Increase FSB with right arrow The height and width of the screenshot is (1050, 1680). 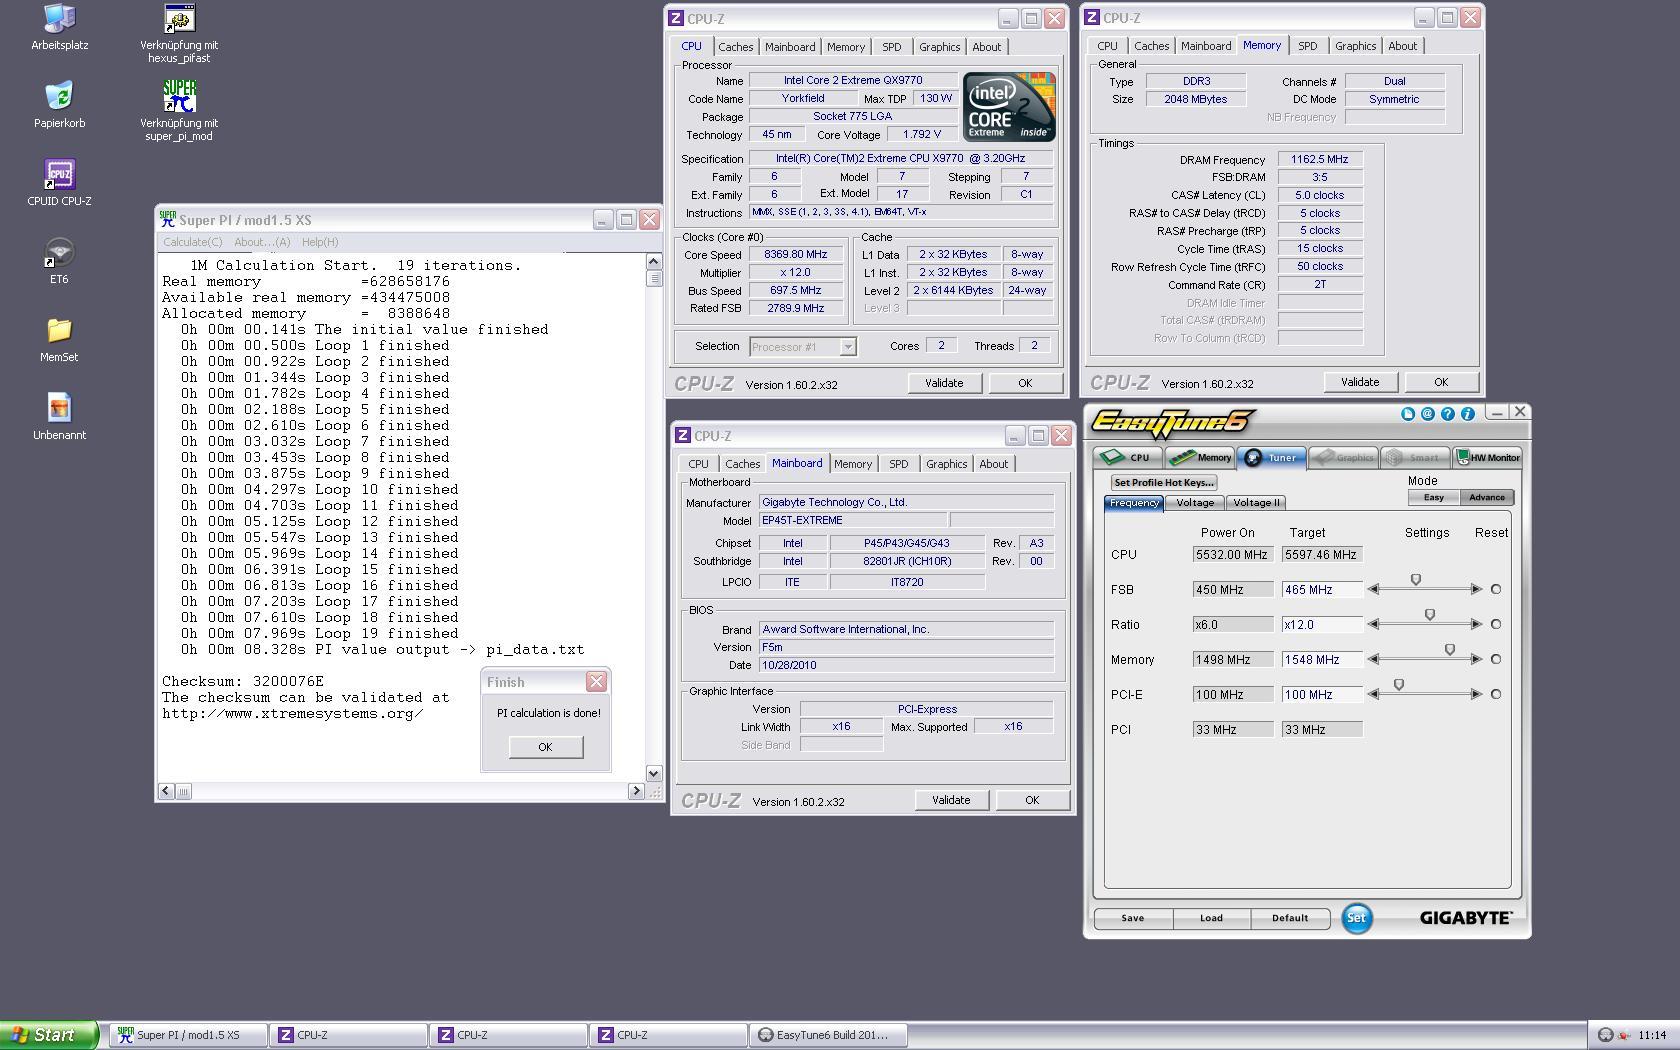[x=1476, y=589]
